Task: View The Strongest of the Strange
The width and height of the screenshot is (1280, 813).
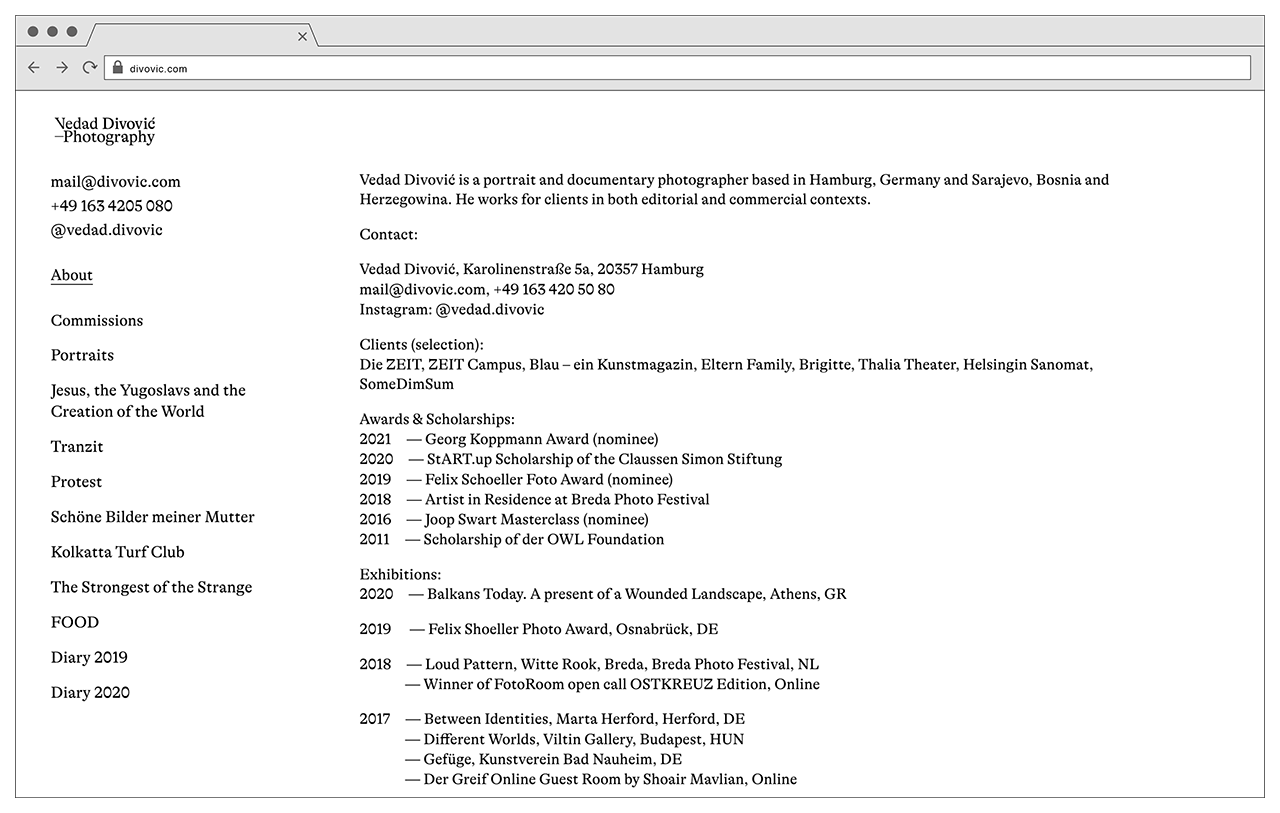Action: coord(151,587)
